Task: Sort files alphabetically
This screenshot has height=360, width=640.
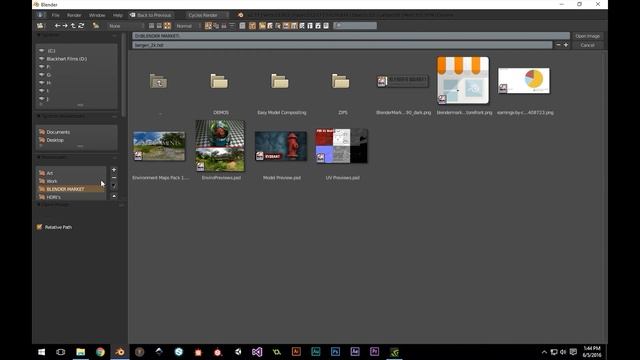Action: click(x=208, y=26)
